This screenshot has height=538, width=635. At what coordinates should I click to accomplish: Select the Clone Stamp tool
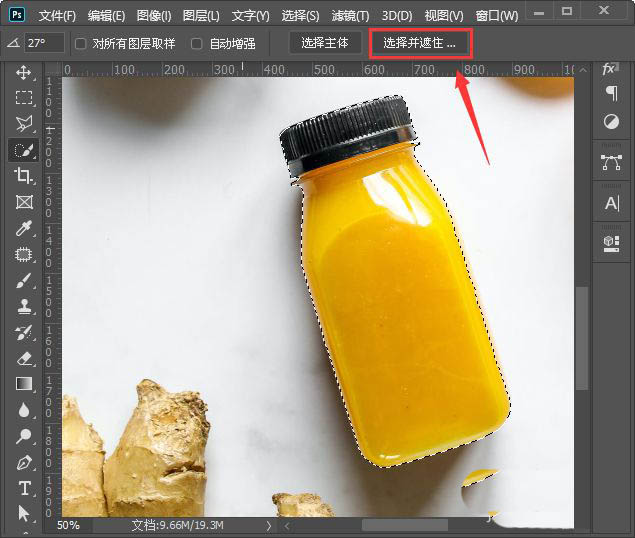coord(24,306)
